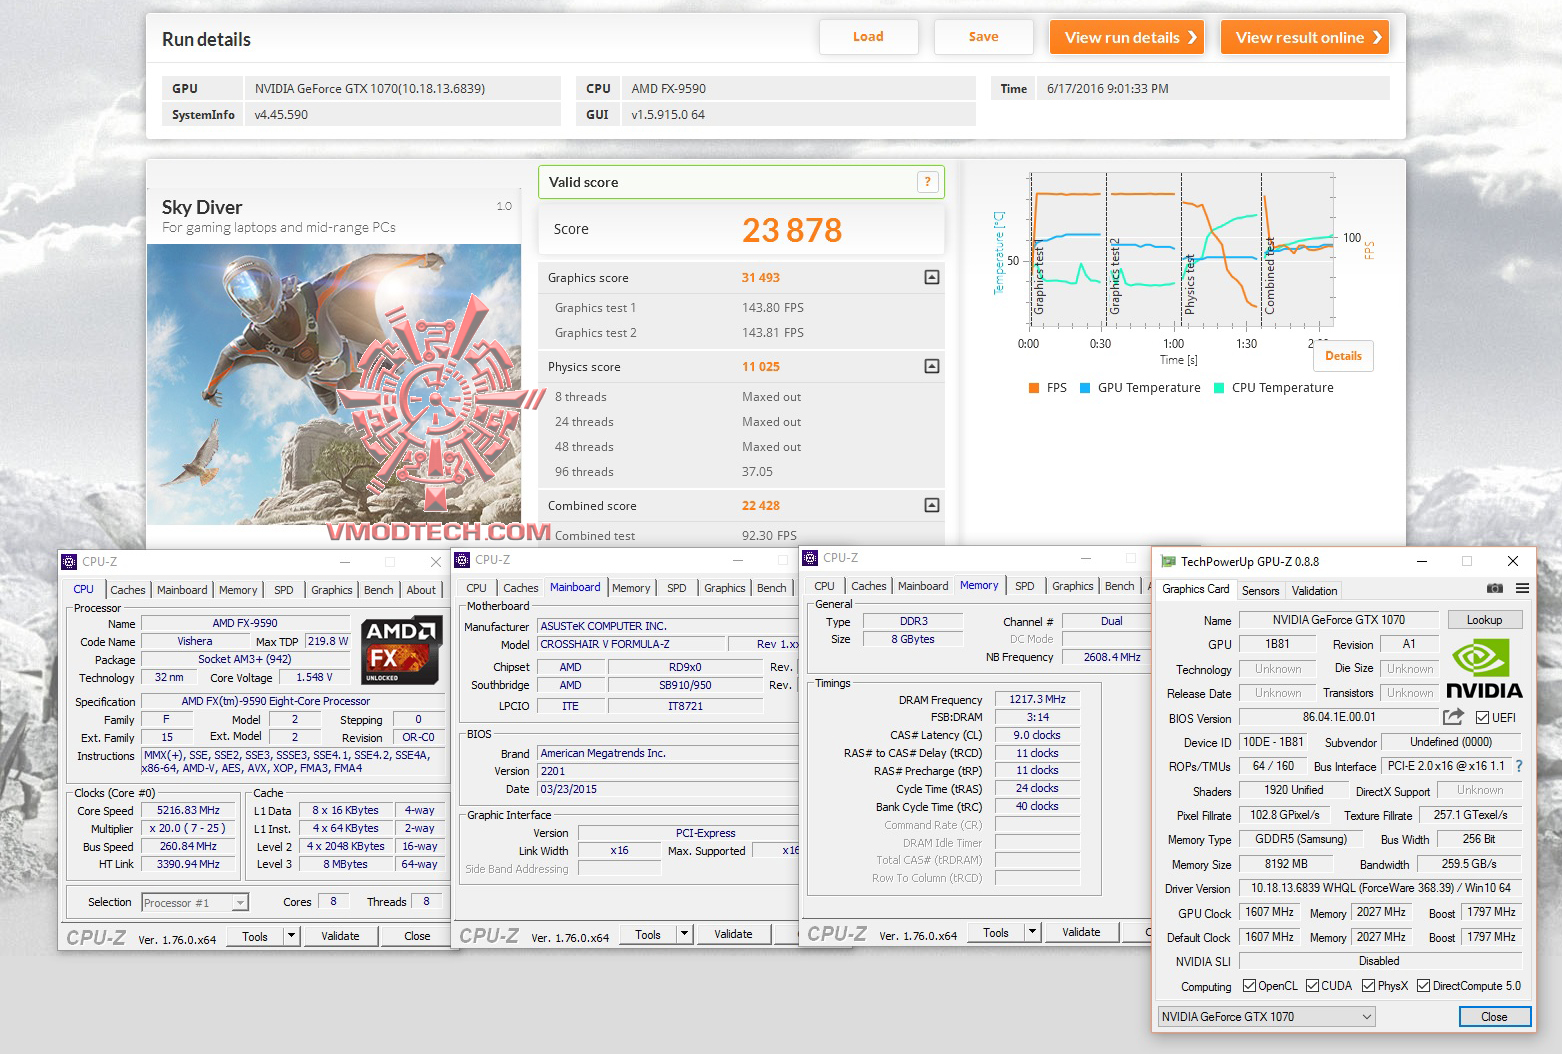1562x1054 pixels.
Task: Click the AMD FX logo in CPU-Z
Action: pyautogui.click(x=401, y=650)
